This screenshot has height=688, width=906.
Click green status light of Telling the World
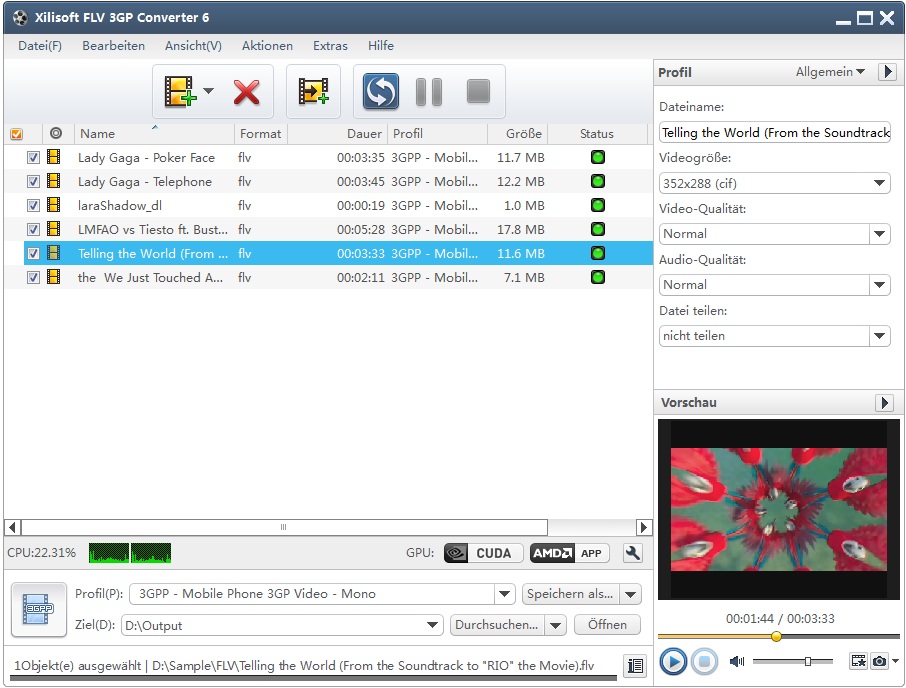point(598,253)
